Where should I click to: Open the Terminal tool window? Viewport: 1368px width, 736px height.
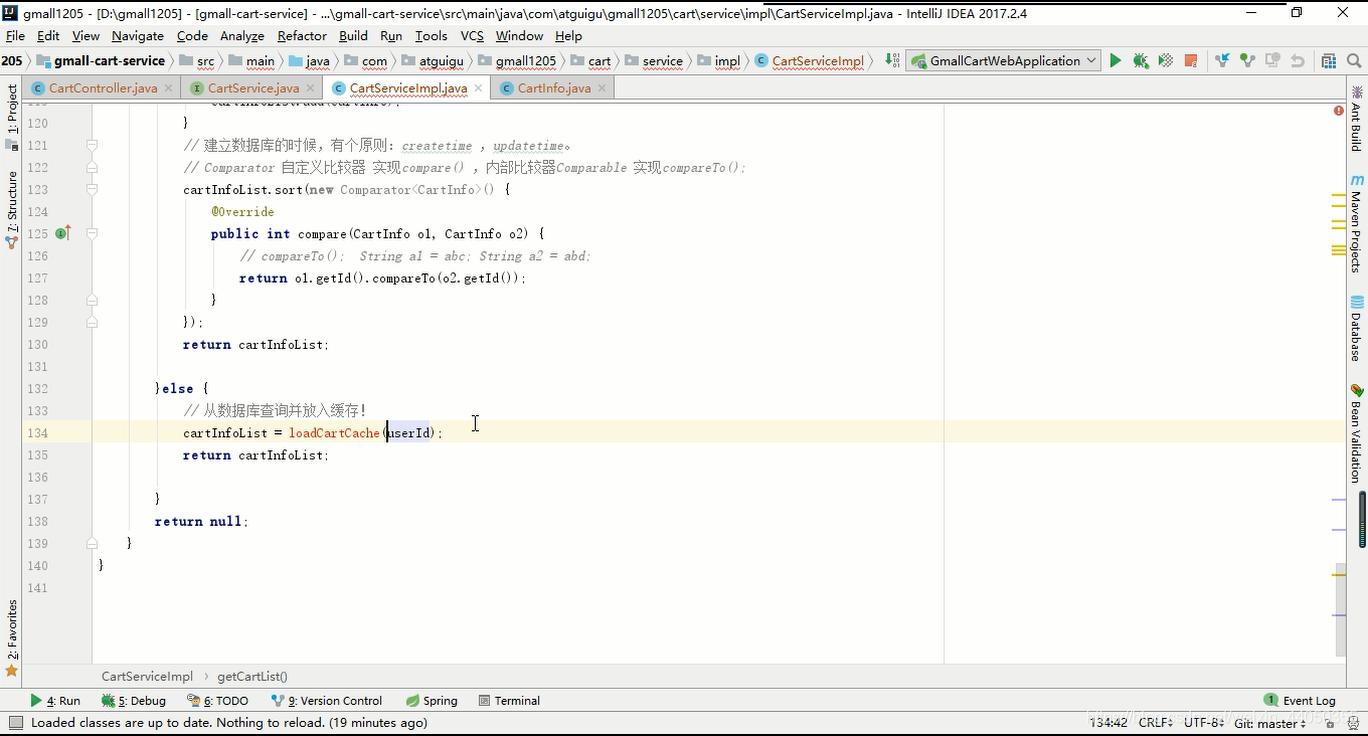point(509,700)
